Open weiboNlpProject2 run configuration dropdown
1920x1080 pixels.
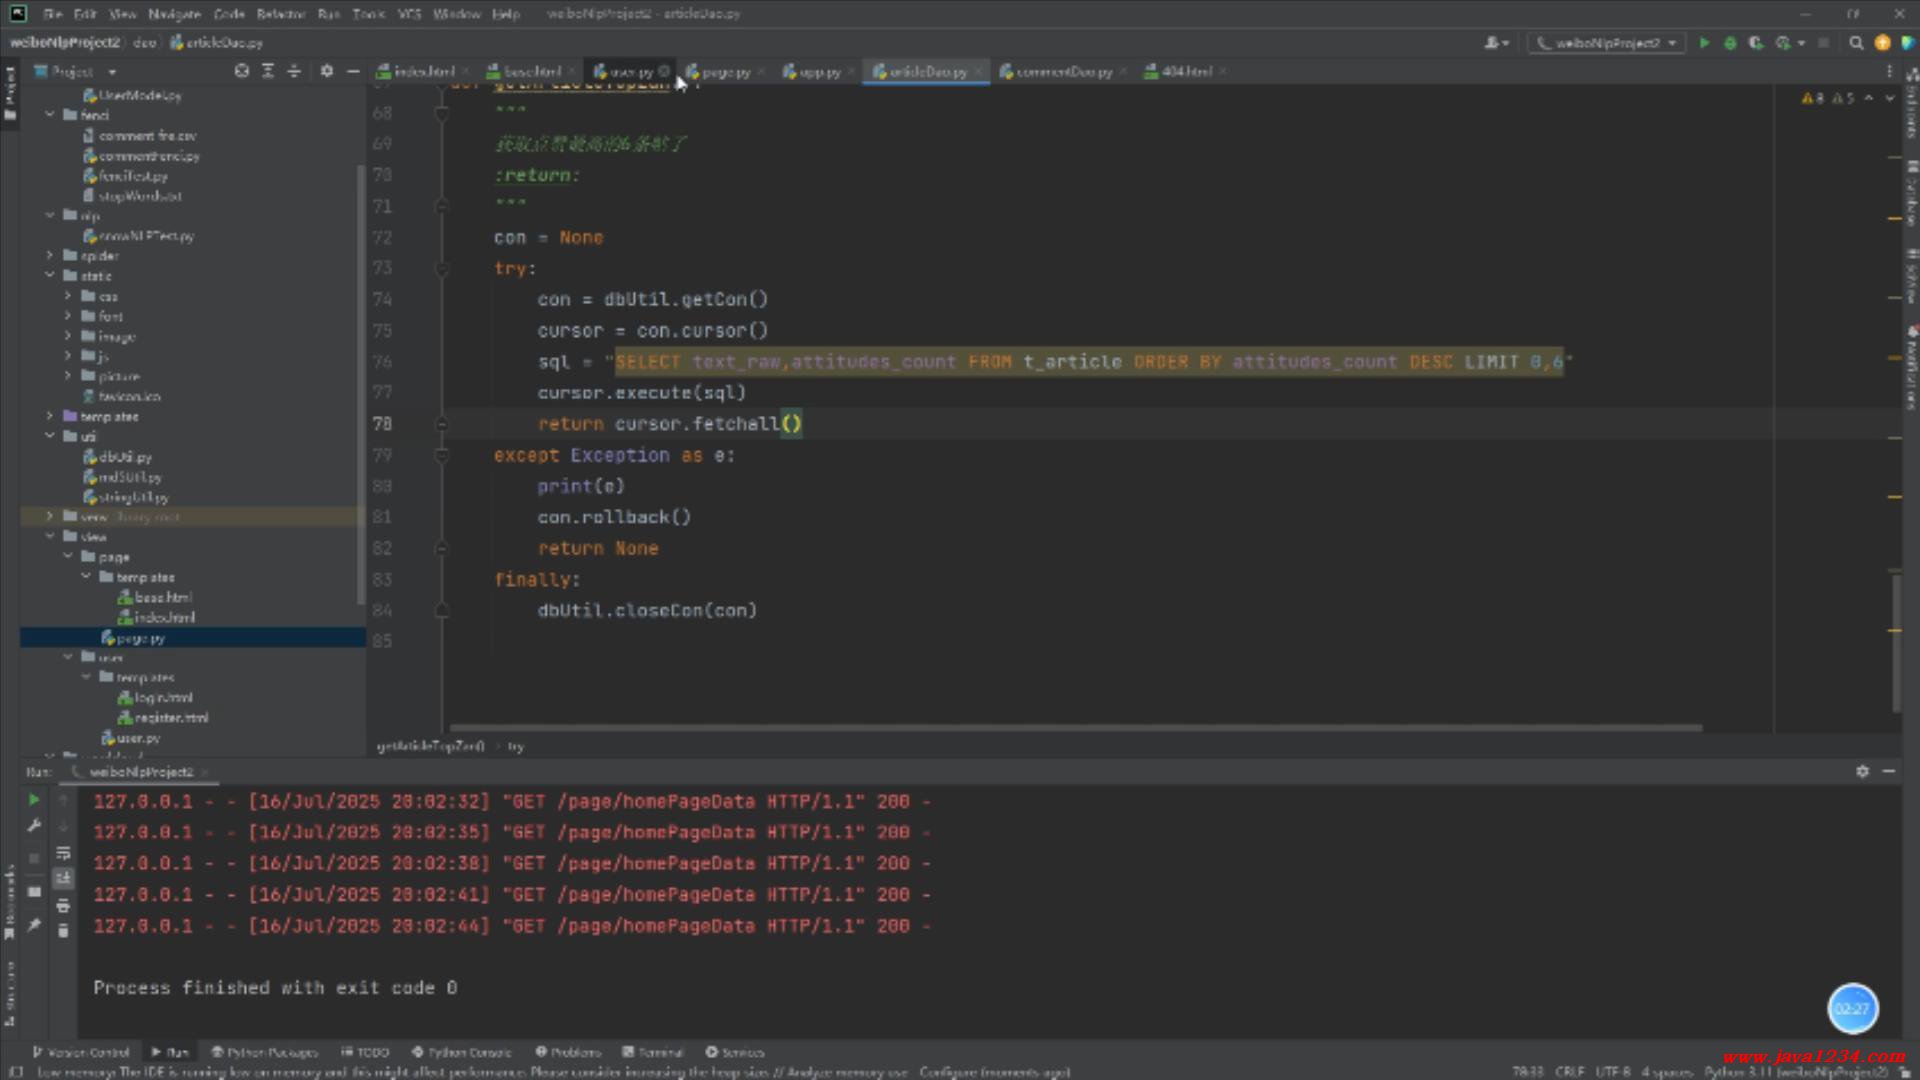click(x=1608, y=43)
